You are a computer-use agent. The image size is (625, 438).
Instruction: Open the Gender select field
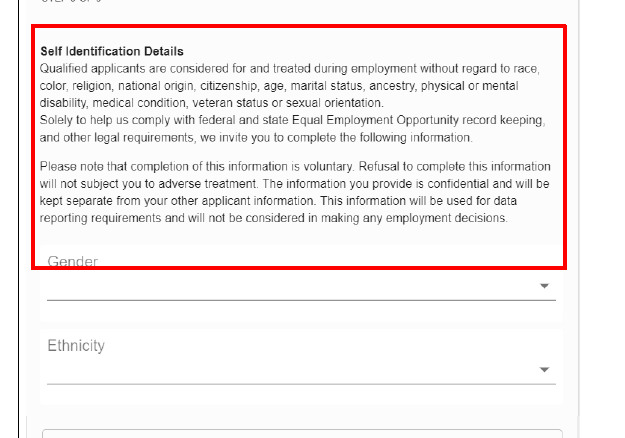(300, 284)
